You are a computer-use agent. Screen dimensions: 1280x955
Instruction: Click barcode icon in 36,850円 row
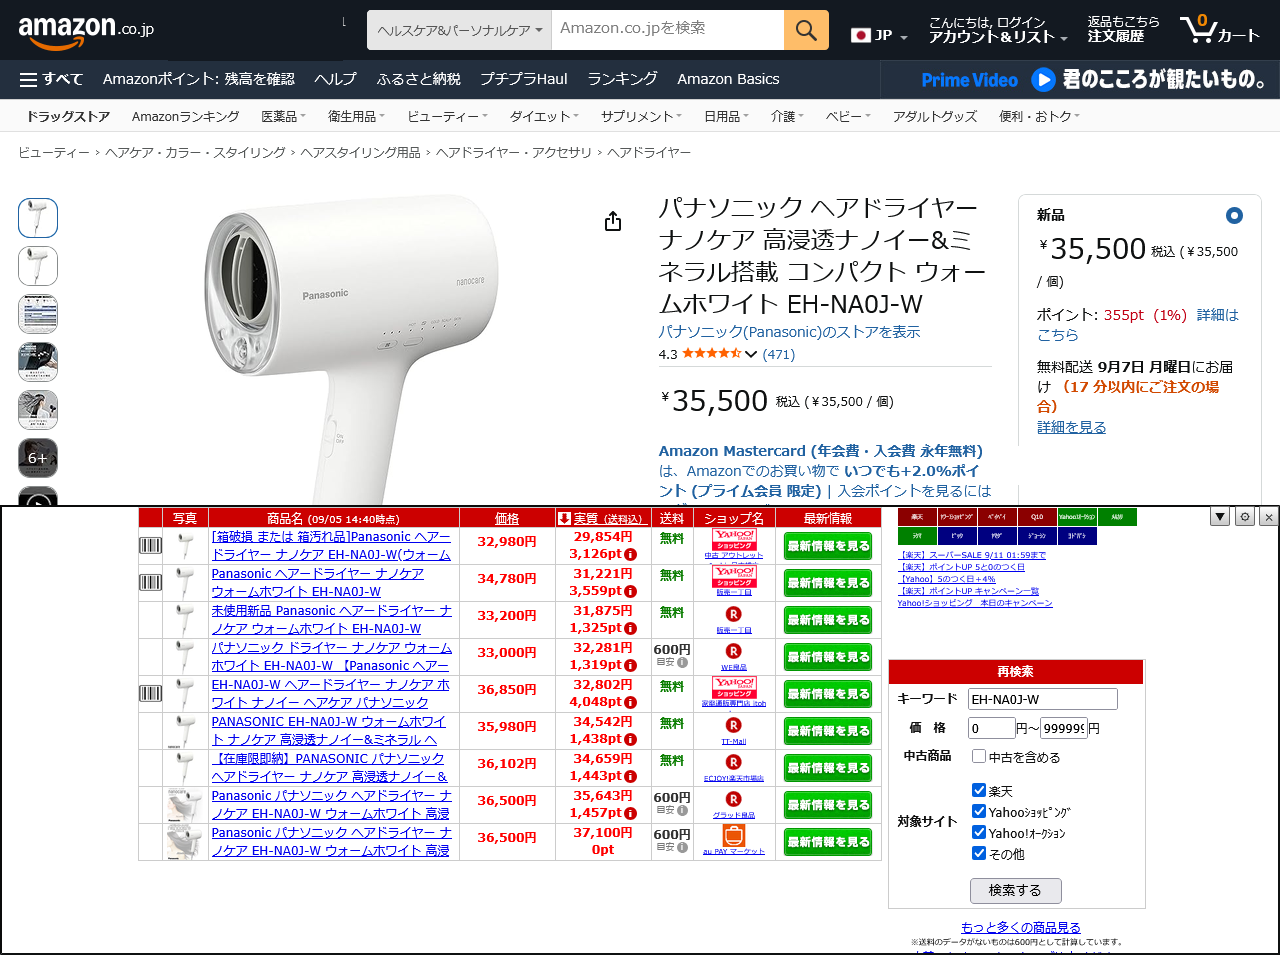(x=150, y=693)
